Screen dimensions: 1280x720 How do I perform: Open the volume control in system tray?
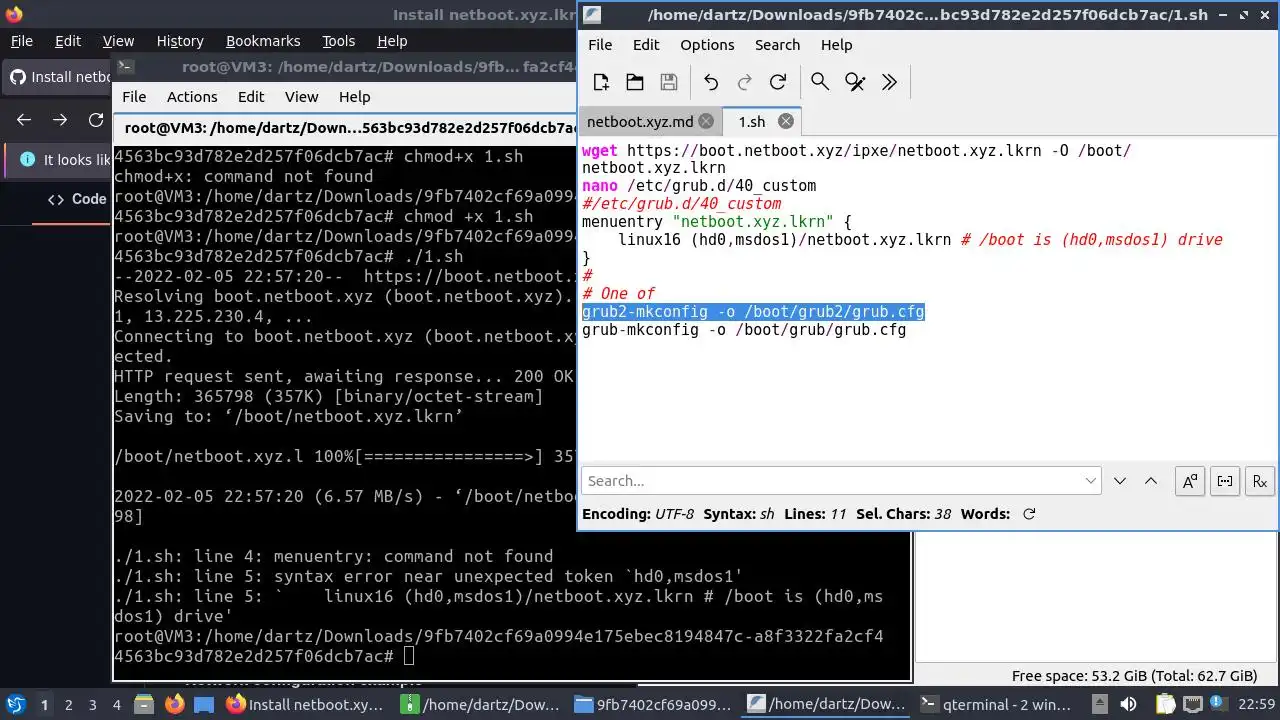(1128, 704)
